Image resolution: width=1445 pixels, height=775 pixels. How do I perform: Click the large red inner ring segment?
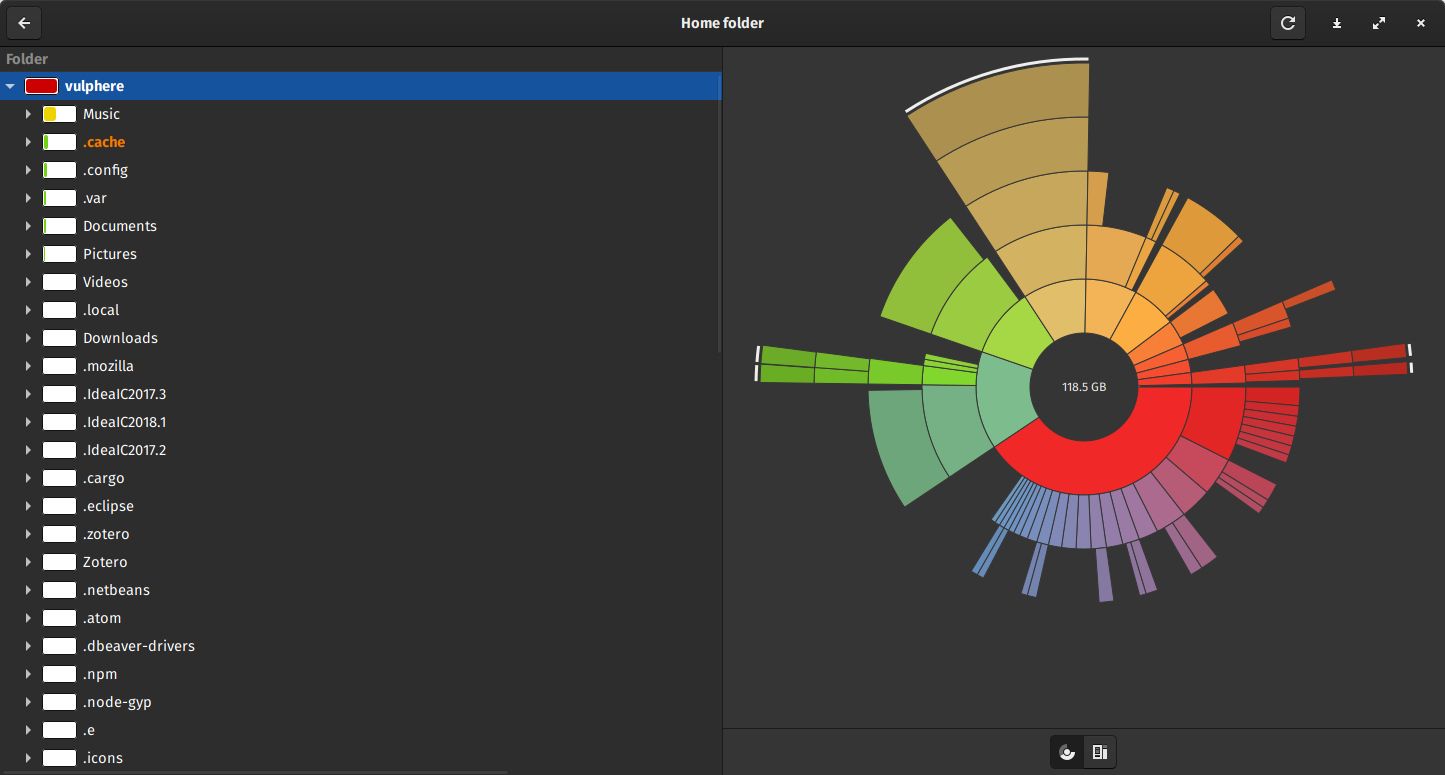pos(1085,465)
